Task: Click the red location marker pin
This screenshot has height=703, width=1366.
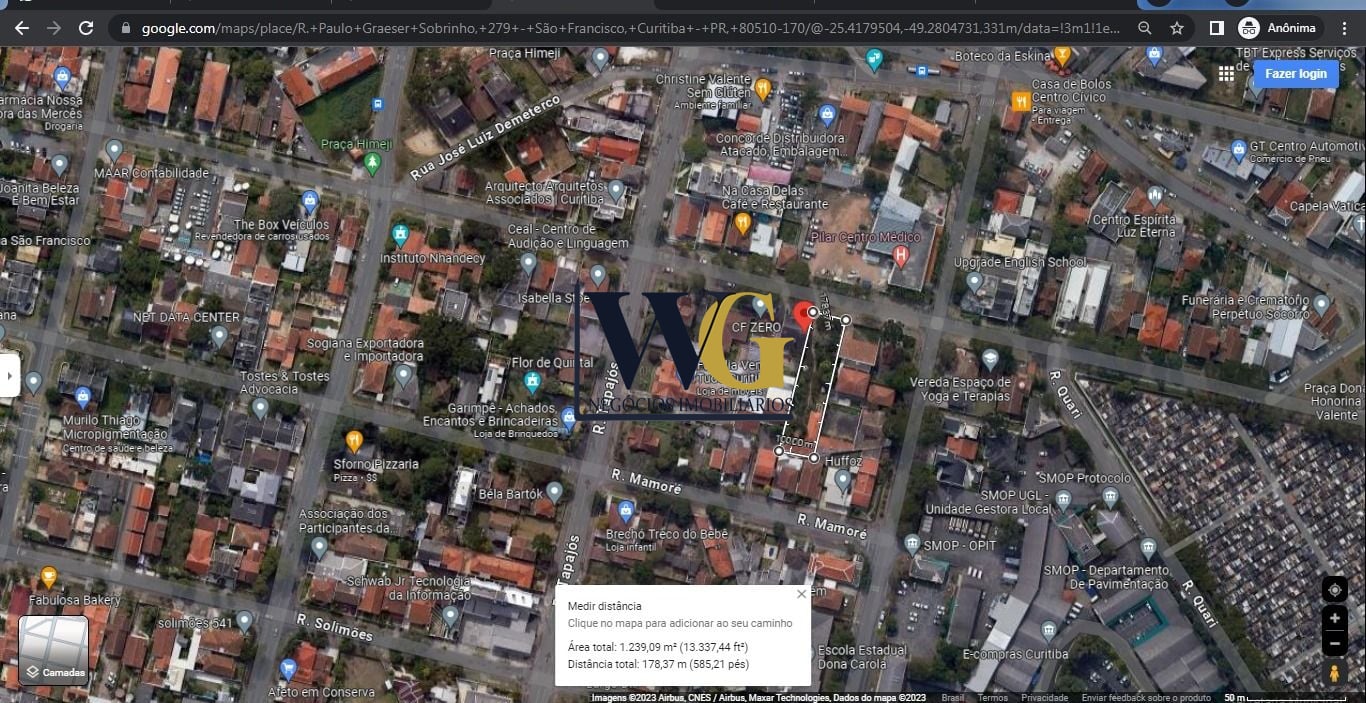Action: point(803,315)
